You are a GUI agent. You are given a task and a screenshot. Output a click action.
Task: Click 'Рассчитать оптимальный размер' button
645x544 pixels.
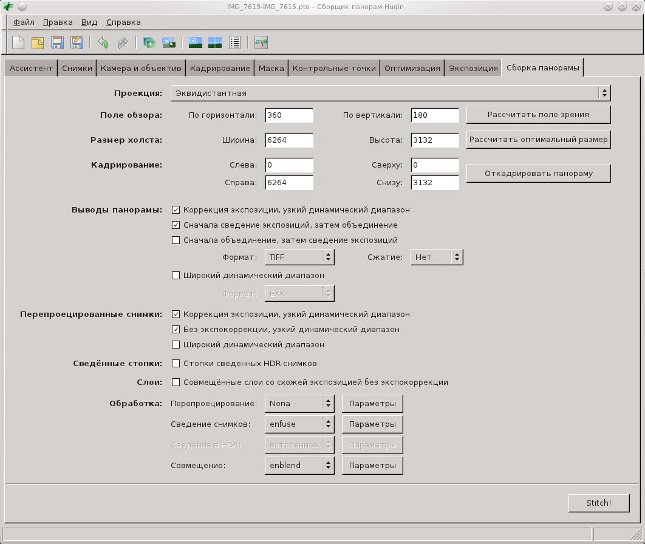[x=538, y=139]
